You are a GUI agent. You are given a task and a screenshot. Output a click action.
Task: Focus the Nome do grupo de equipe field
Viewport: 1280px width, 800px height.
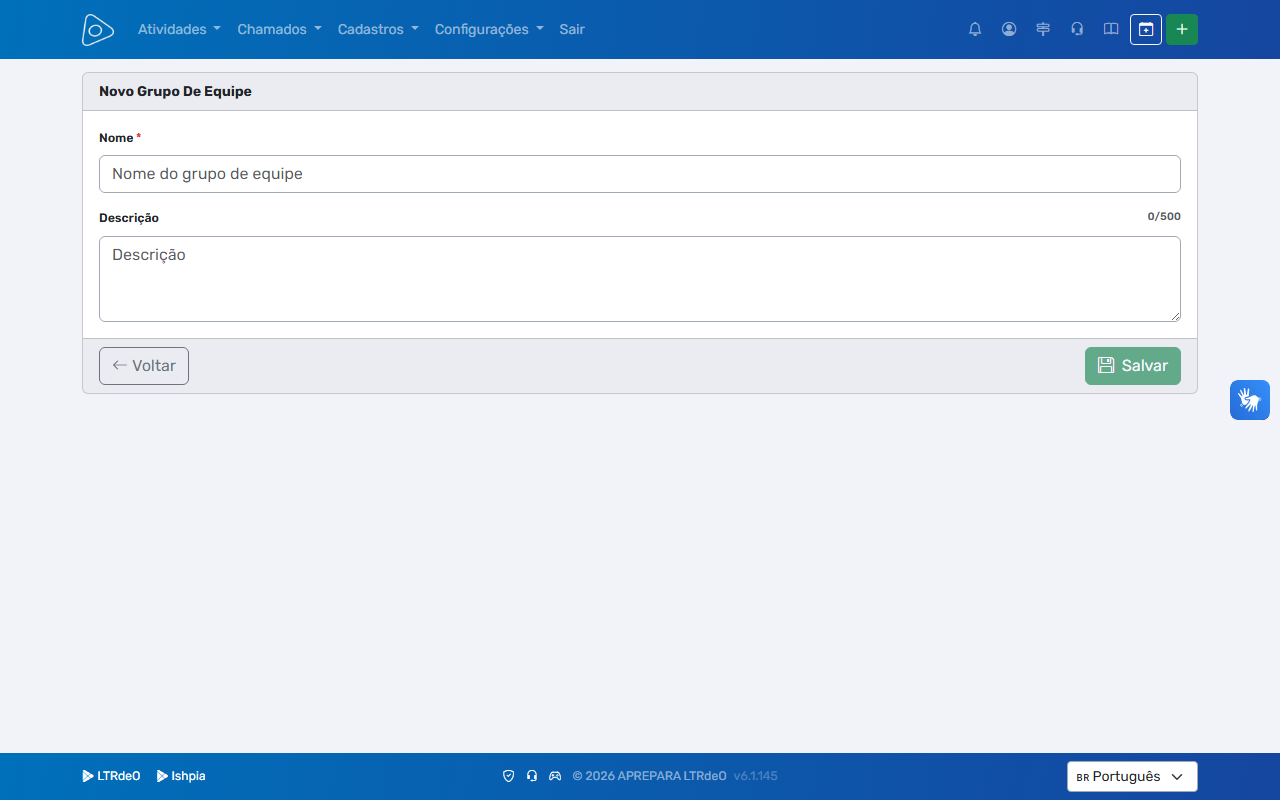pos(640,174)
